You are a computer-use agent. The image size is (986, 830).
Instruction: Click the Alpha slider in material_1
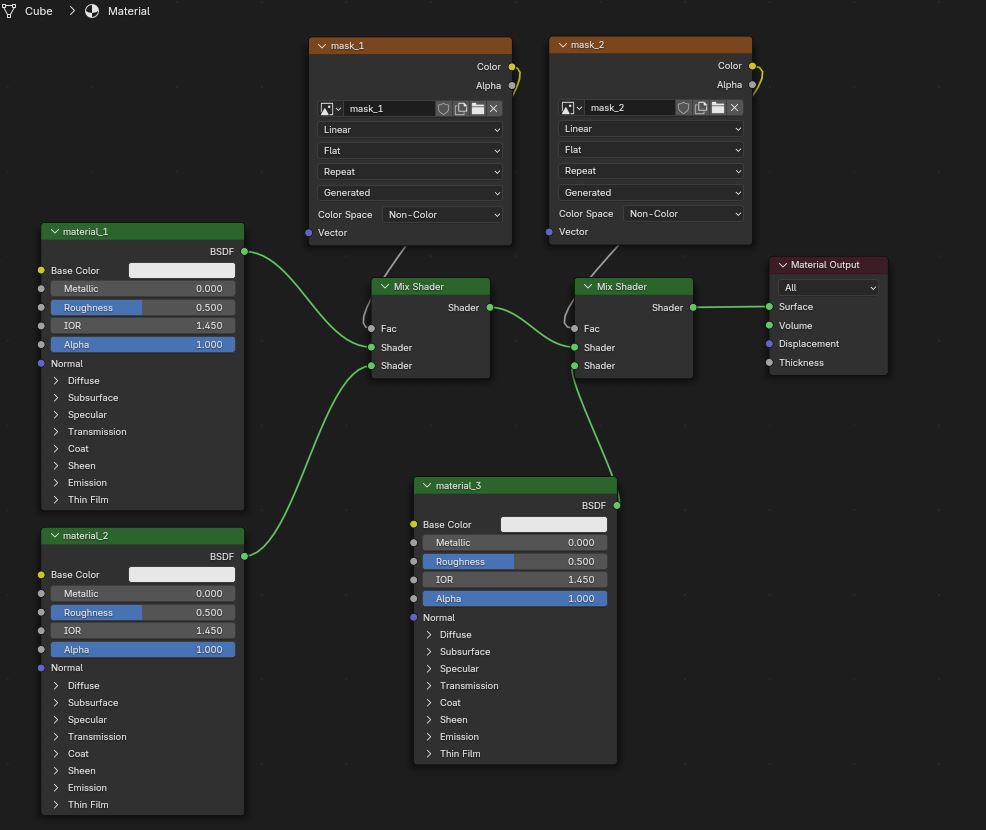[x=143, y=345]
